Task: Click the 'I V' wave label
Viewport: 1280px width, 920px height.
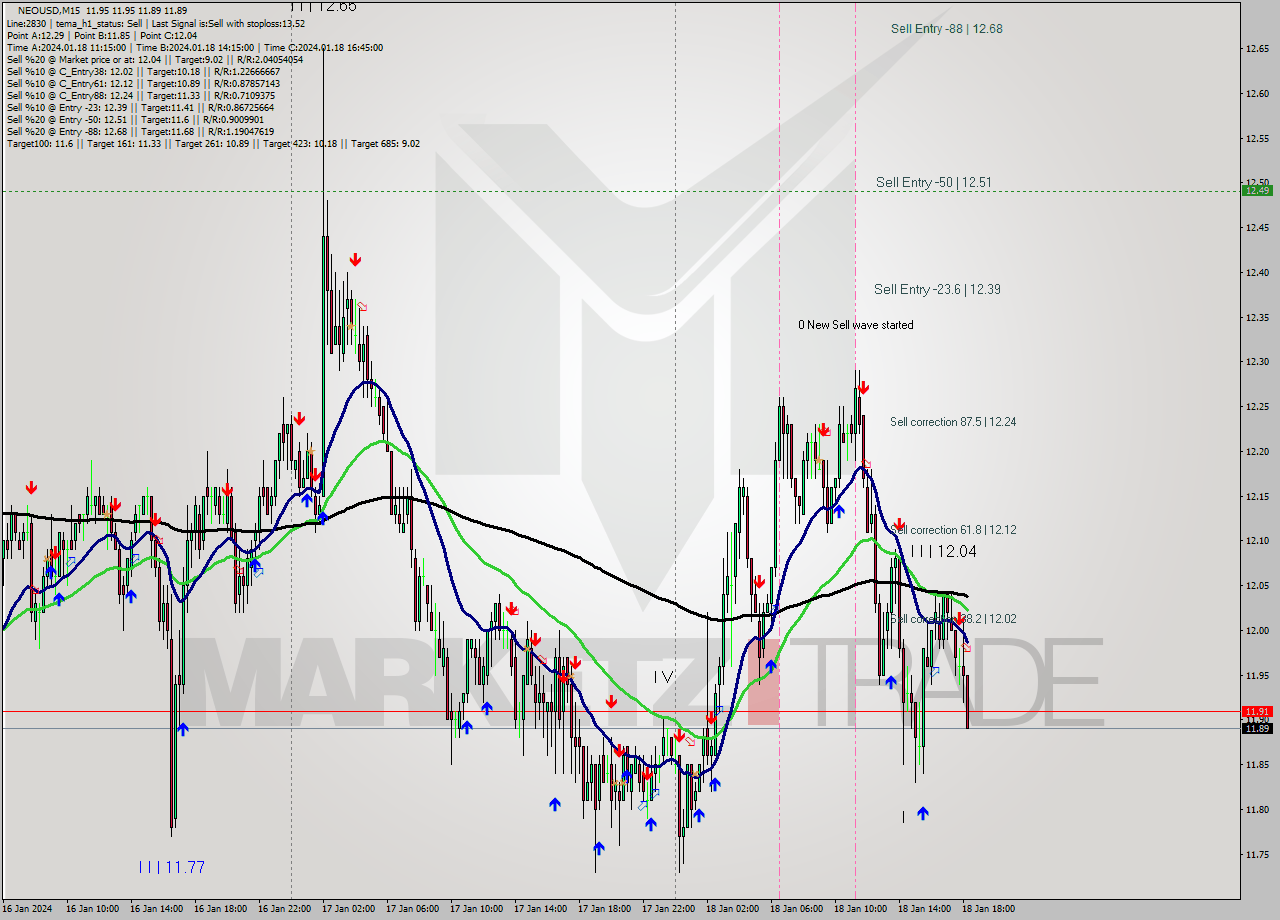Action: 663,677
